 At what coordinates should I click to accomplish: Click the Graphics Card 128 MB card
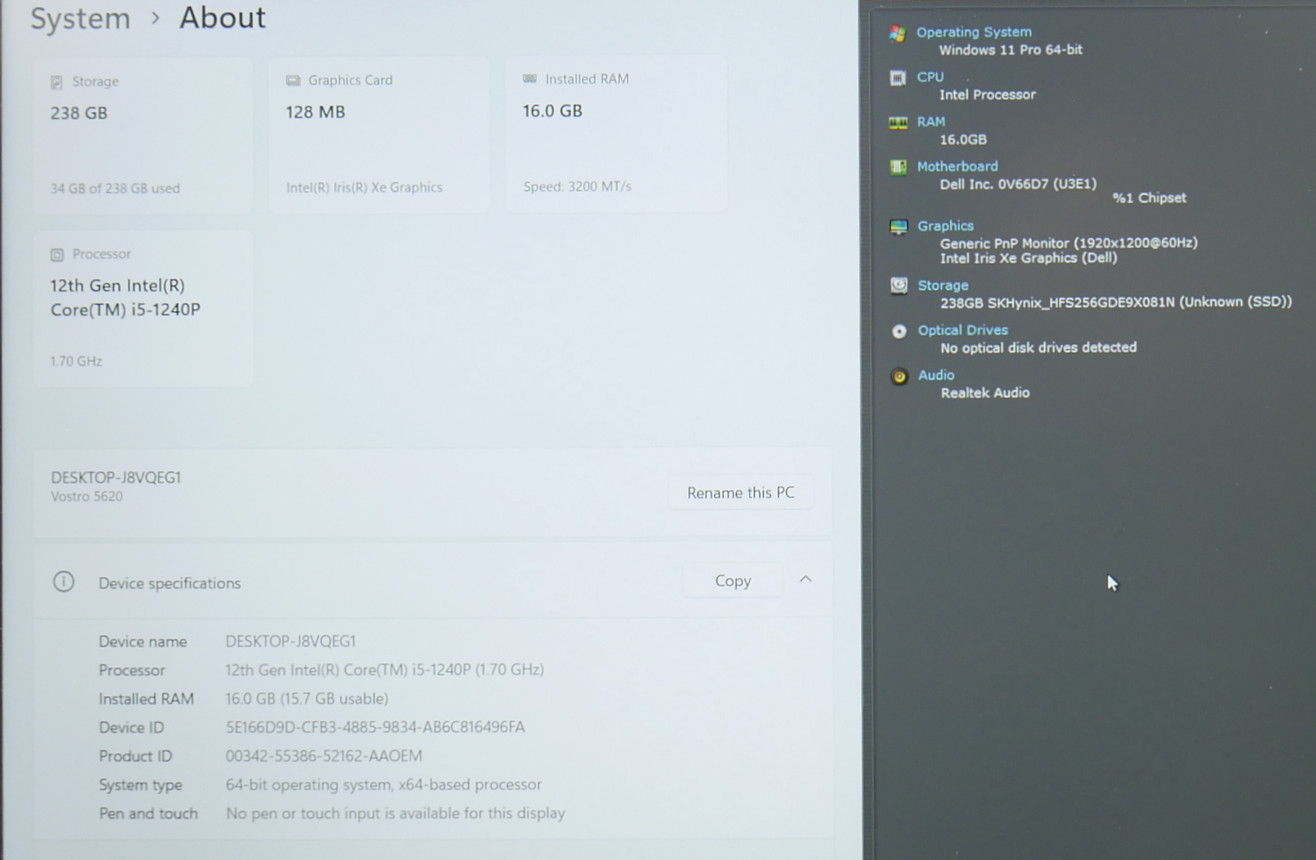point(379,134)
